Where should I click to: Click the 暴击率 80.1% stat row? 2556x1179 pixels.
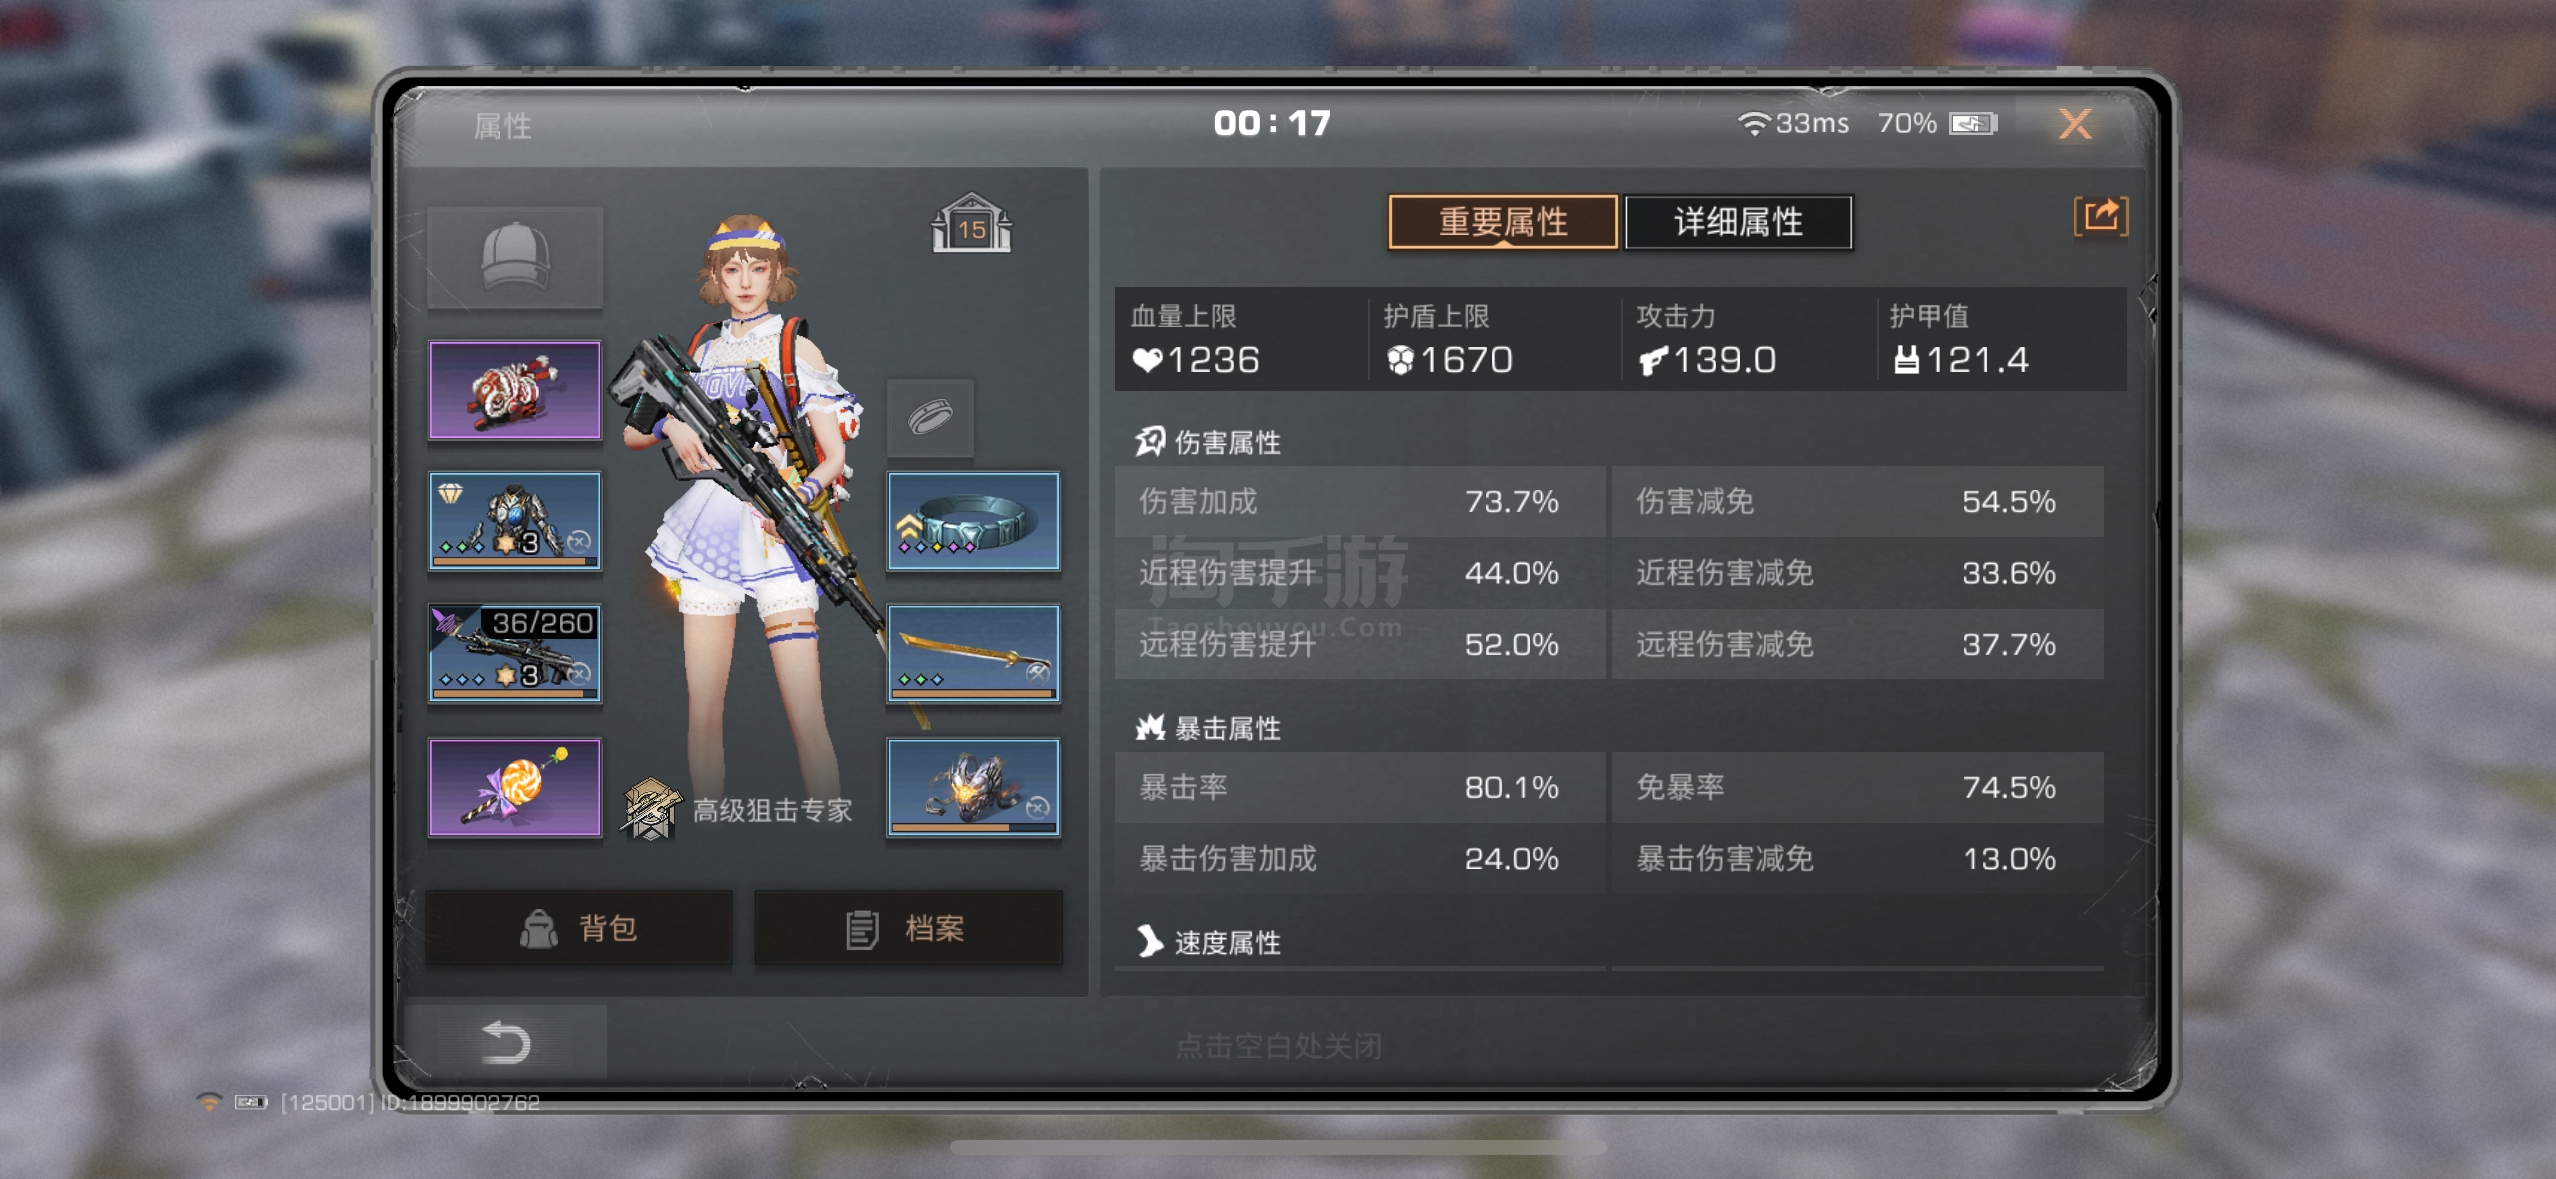1360,788
